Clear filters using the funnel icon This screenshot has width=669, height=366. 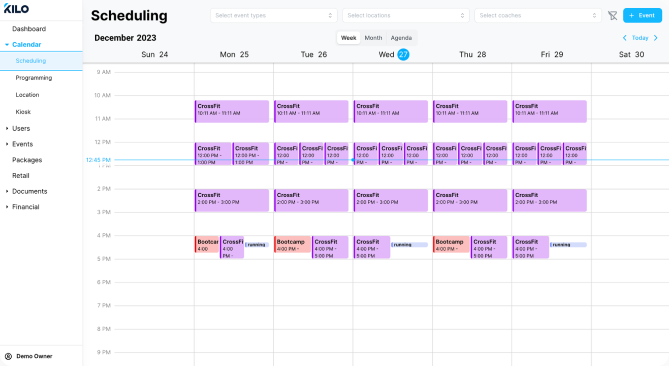(613, 16)
